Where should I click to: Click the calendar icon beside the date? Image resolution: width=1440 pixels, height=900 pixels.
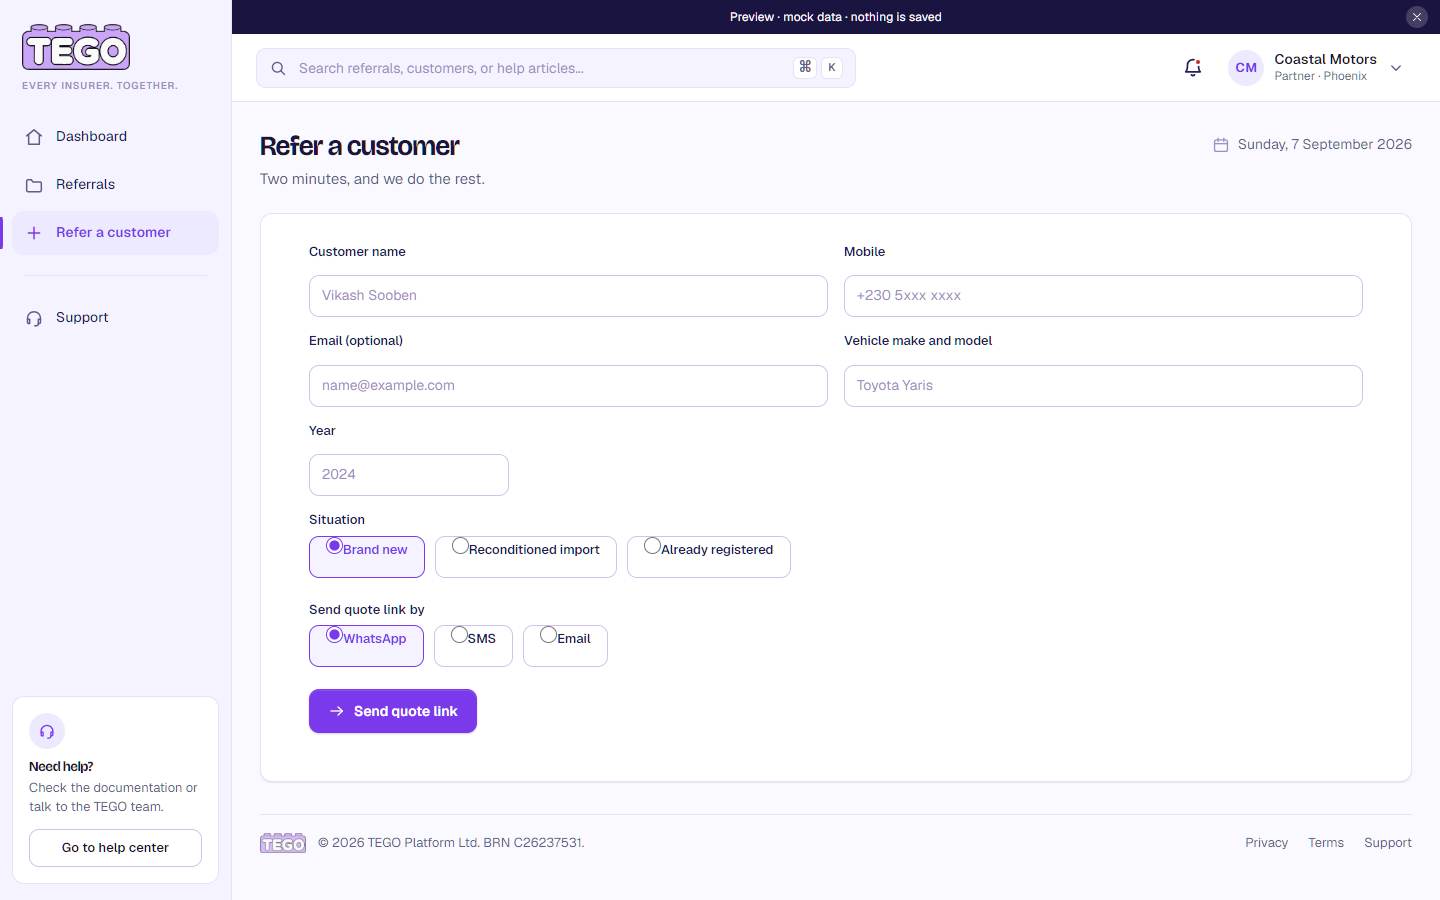pos(1221,145)
